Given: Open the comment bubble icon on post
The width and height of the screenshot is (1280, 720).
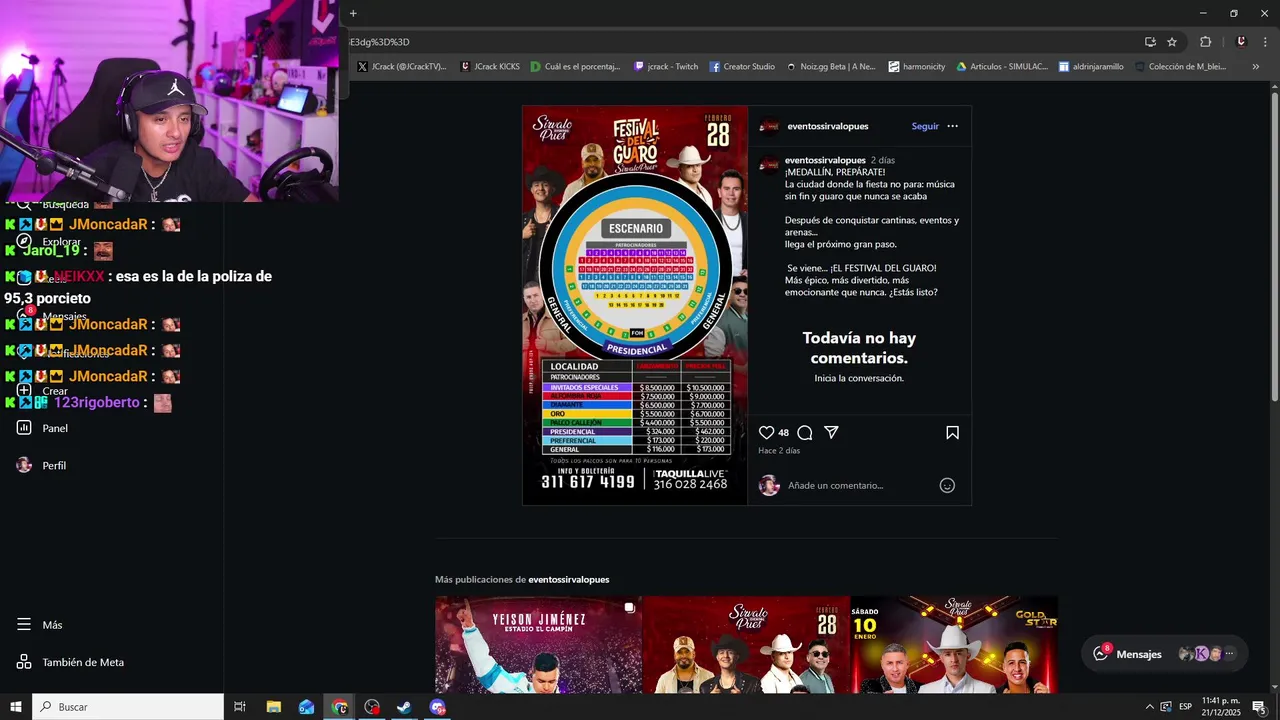Looking at the screenshot, I should point(805,433).
